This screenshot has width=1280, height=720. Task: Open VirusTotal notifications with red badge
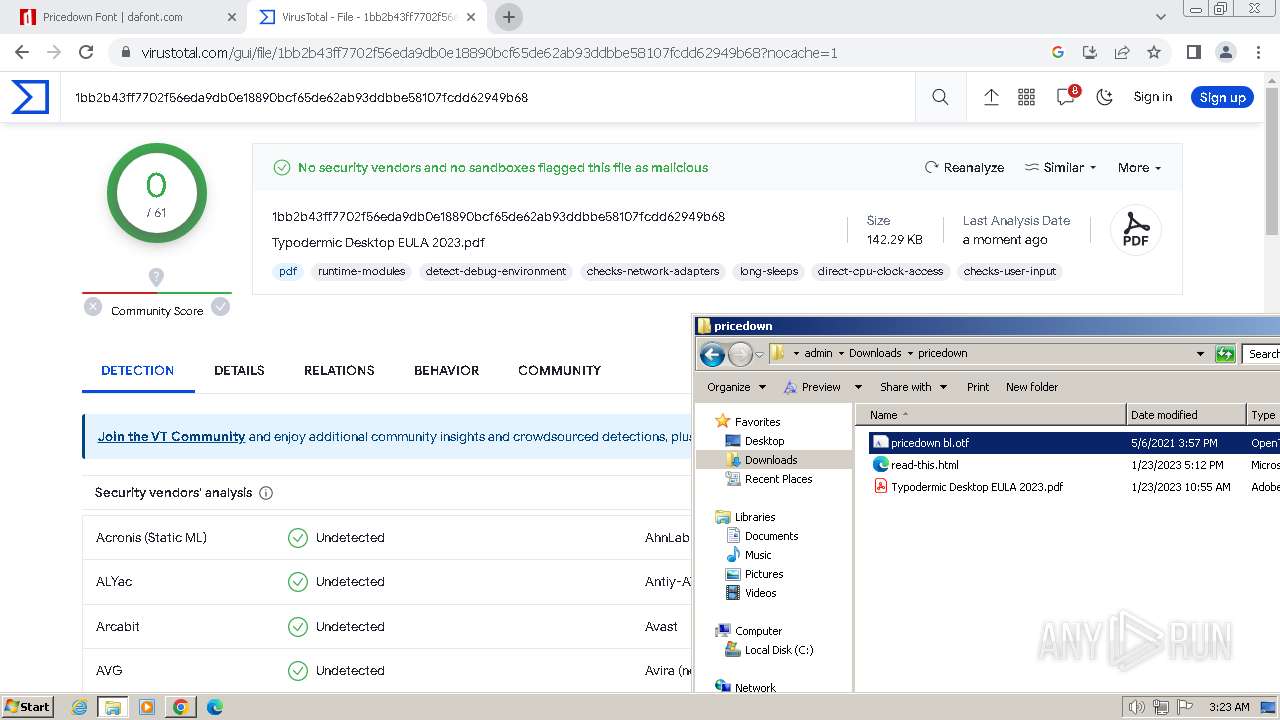[1067, 96]
